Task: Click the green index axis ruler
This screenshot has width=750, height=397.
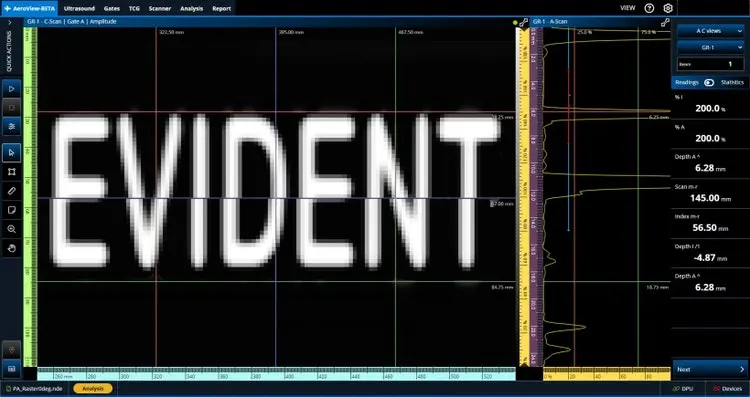Action: pyautogui.click(x=31, y=197)
